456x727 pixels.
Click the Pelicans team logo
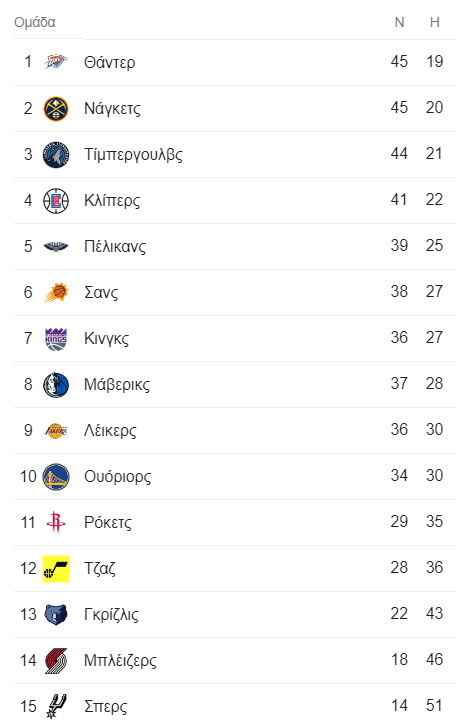(x=56, y=246)
